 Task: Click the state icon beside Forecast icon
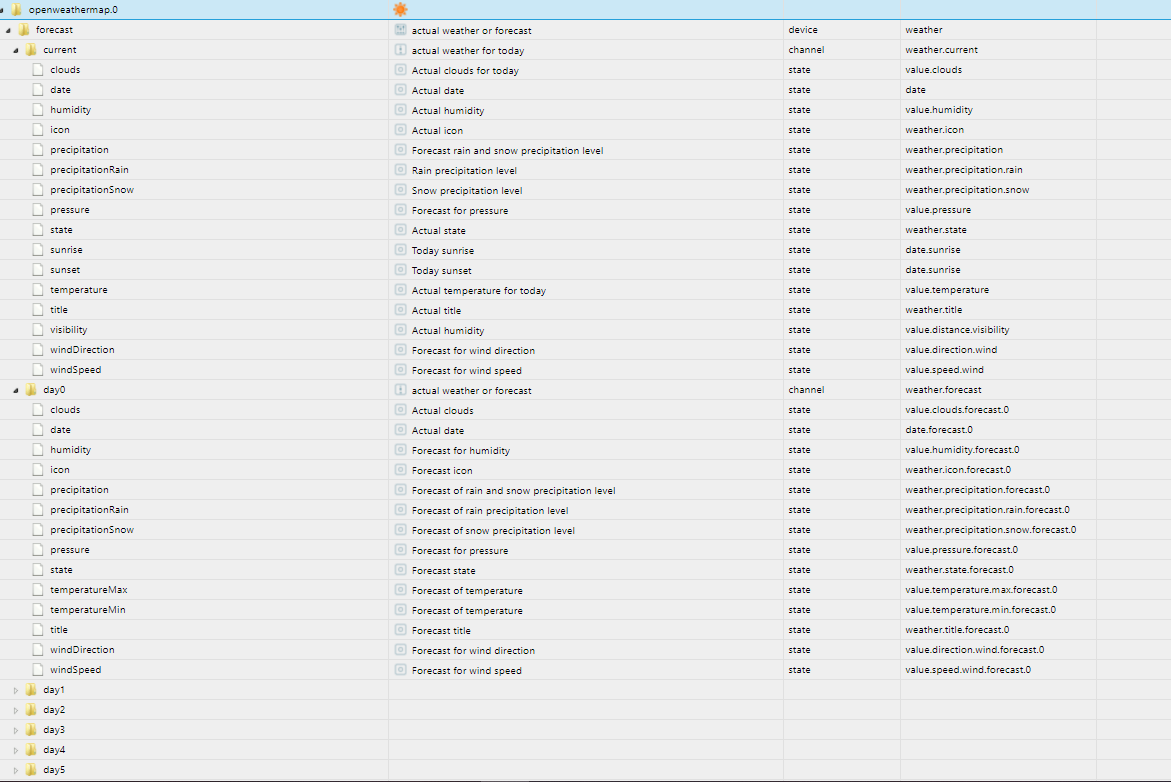pyautogui.click(x=400, y=470)
